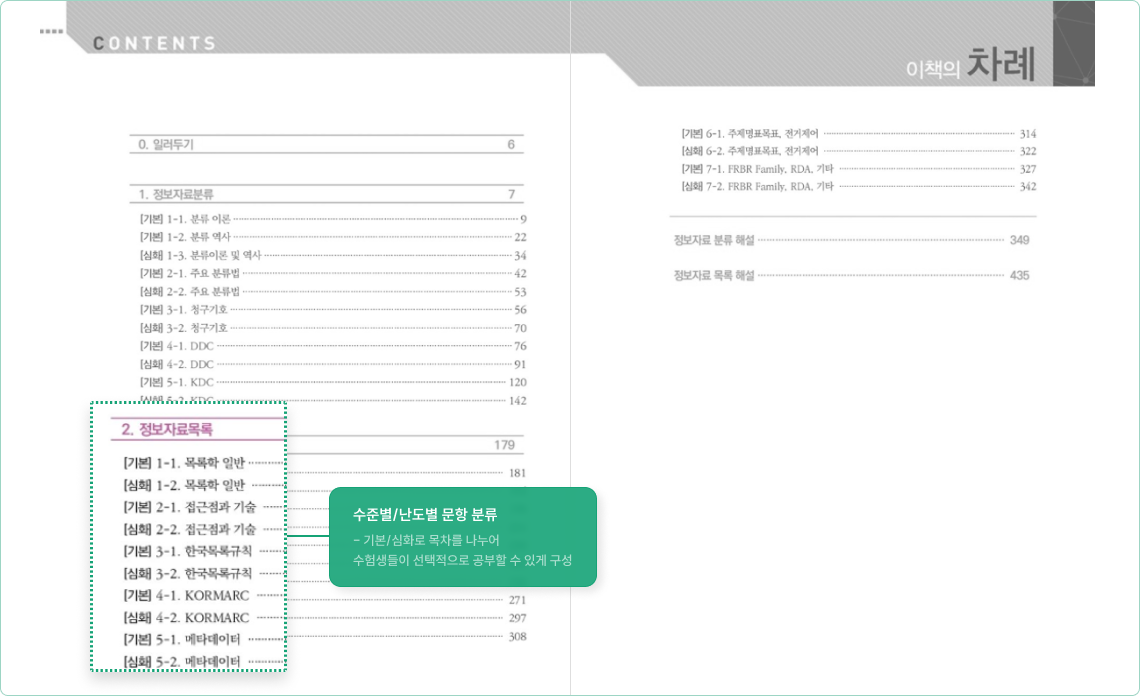Open the '1. 정보자료분류' section heading
Viewport: 1140px width, 696px height.
pos(176,194)
